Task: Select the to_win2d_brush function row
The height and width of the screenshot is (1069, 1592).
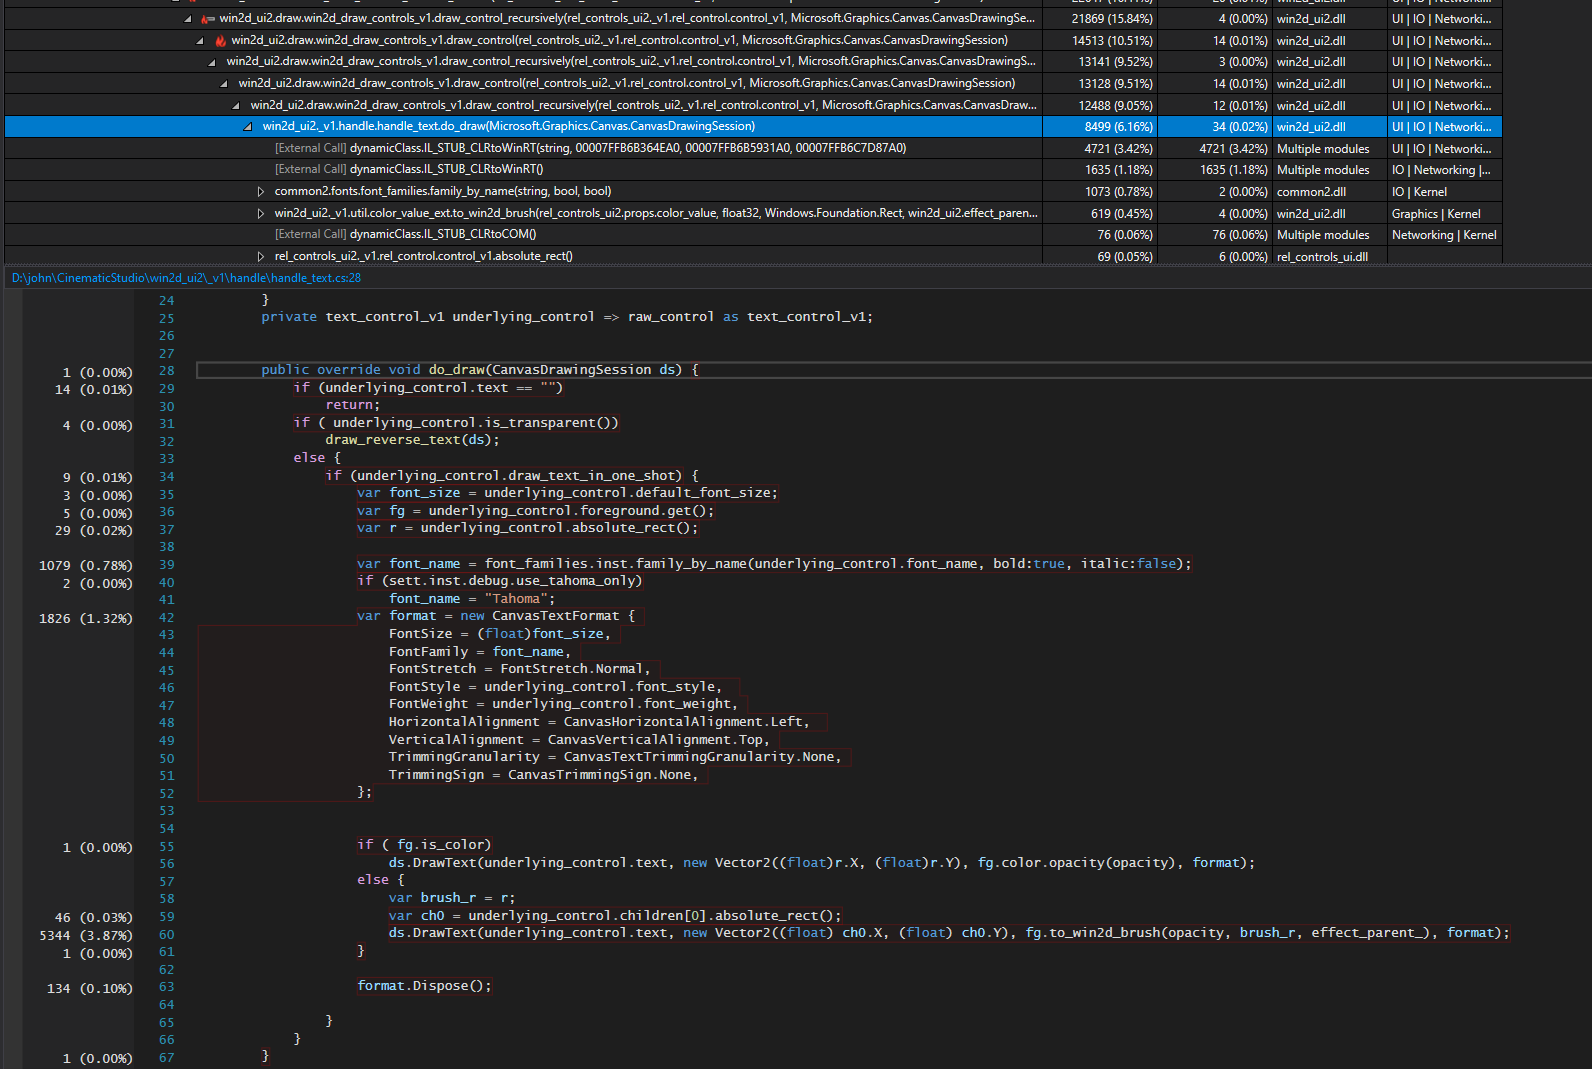Action: click(753, 213)
